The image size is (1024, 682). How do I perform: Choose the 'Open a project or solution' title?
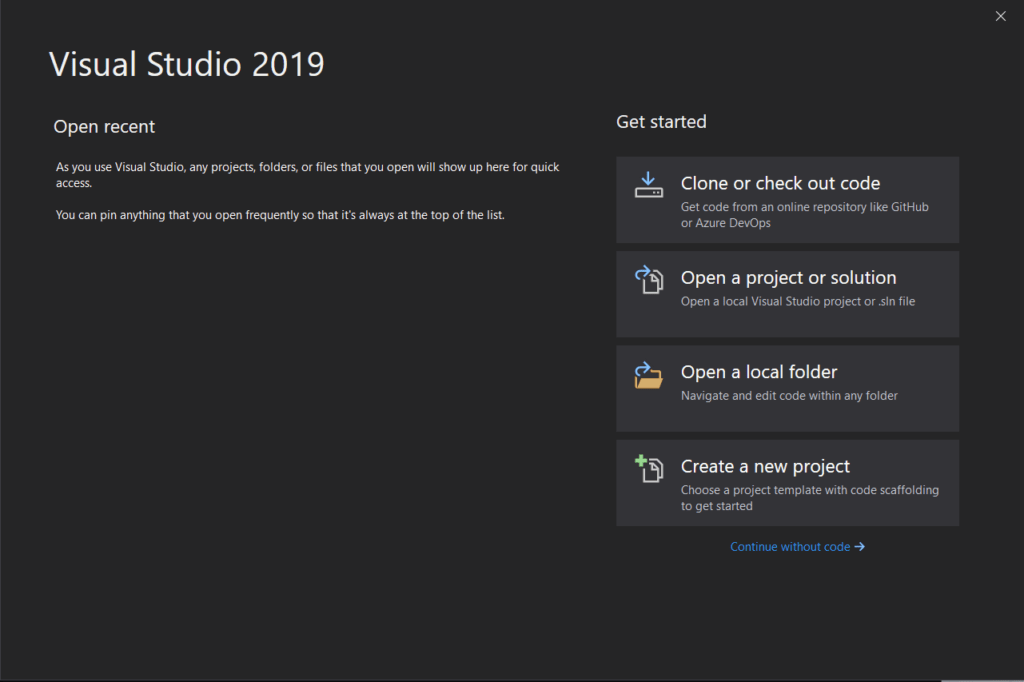(x=788, y=278)
